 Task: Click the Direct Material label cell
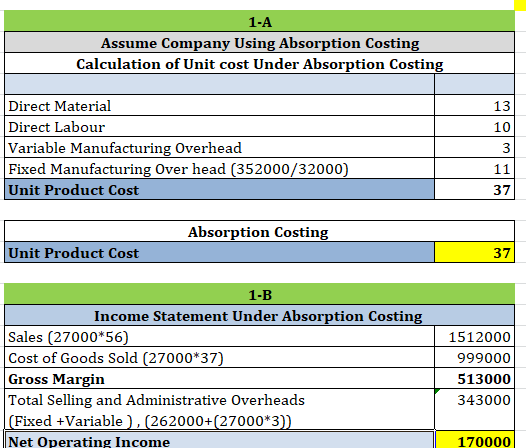[219, 105]
